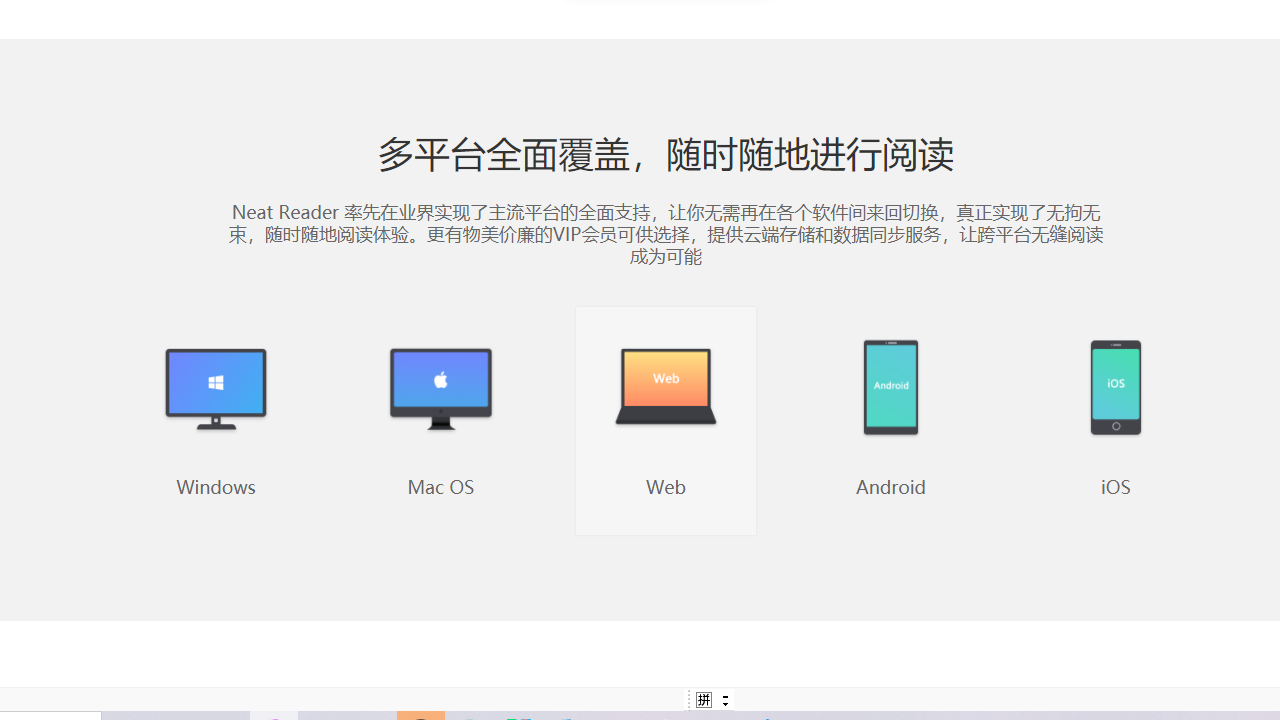The image size is (1280, 720).
Task: Click the Apple logo on the Mac display
Action: [440, 381]
